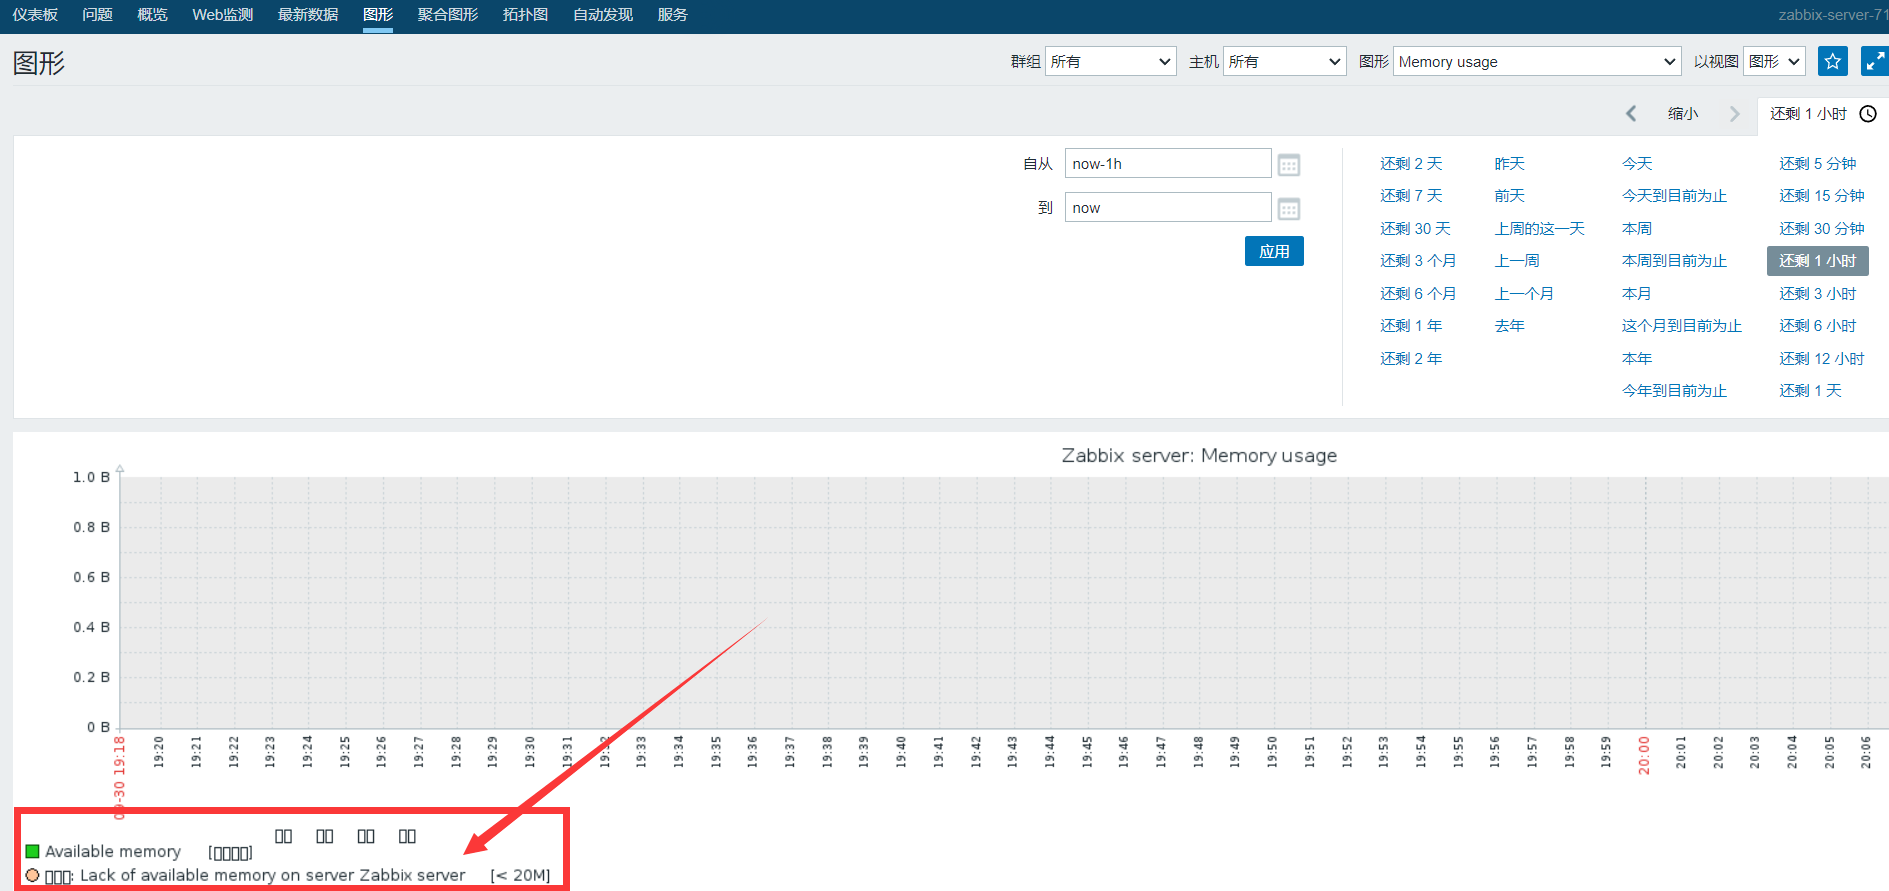The width and height of the screenshot is (1889, 891).
Task: Select 还剩 1 天 range link
Action: [x=1810, y=390]
